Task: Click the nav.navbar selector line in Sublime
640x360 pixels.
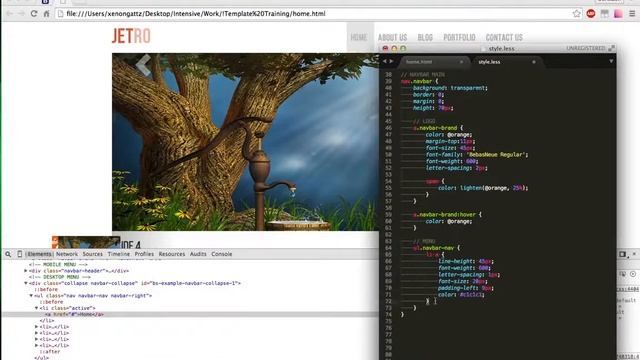Action: 420,81
